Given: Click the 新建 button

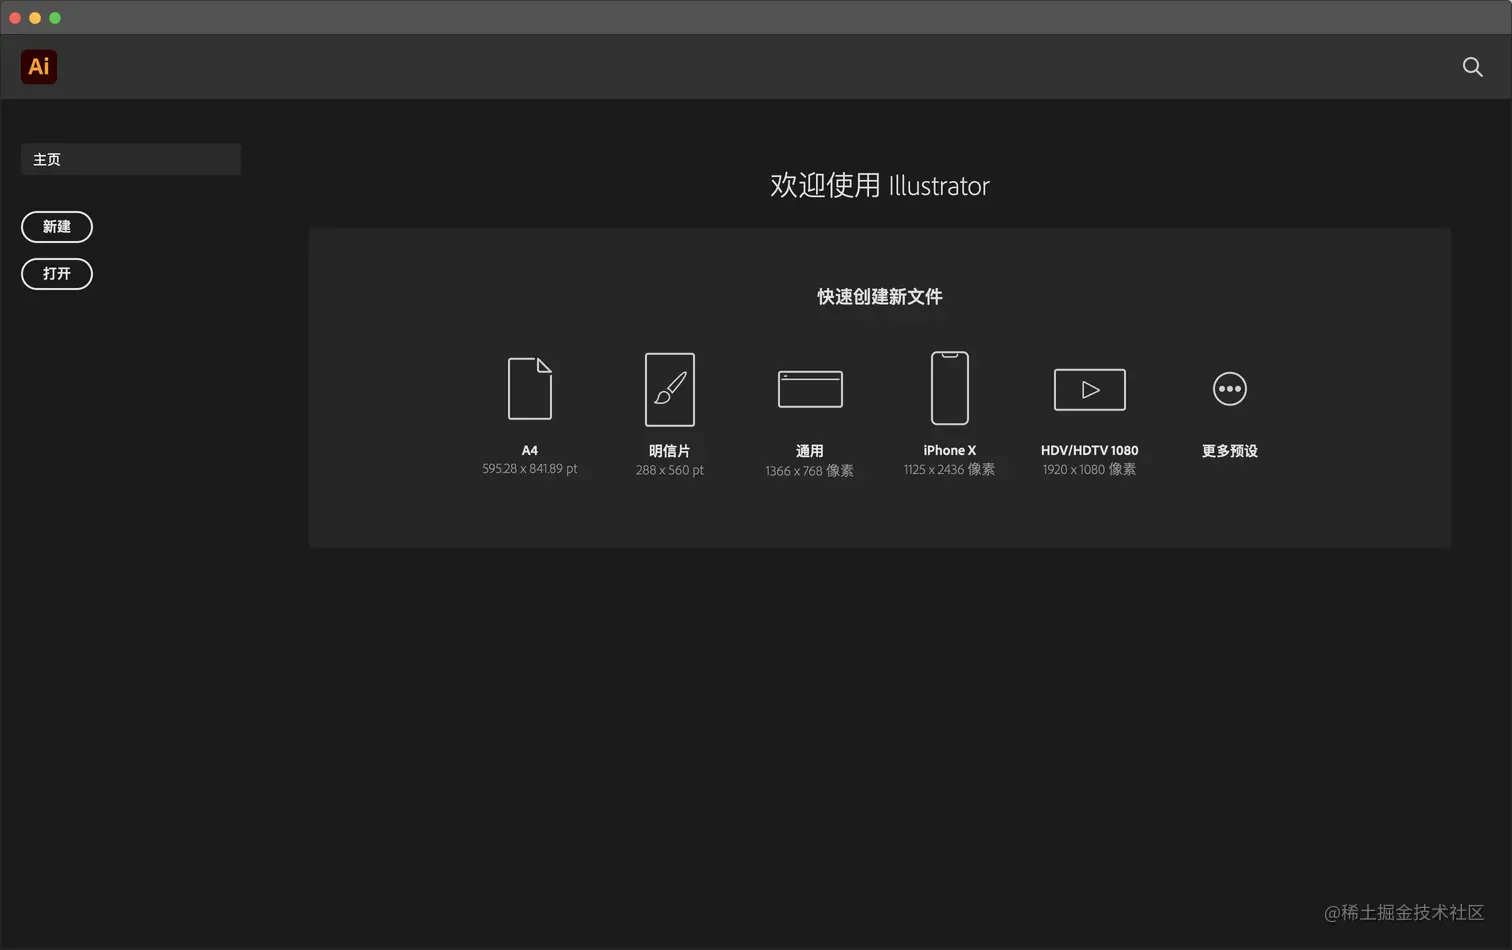Looking at the screenshot, I should tap(57, 227).
